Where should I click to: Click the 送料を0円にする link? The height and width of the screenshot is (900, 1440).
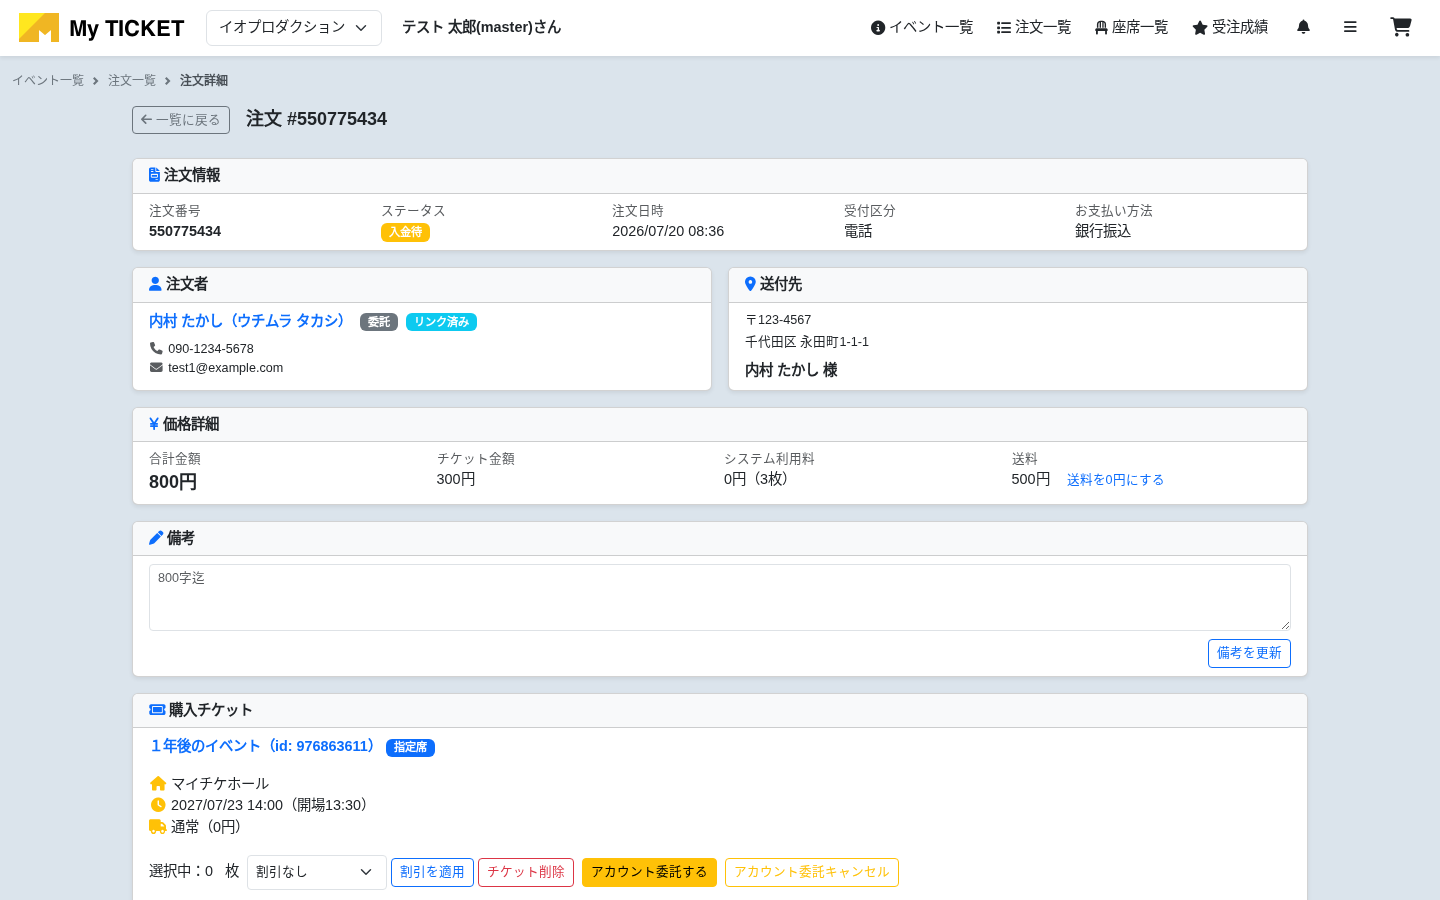[1115, 480]
